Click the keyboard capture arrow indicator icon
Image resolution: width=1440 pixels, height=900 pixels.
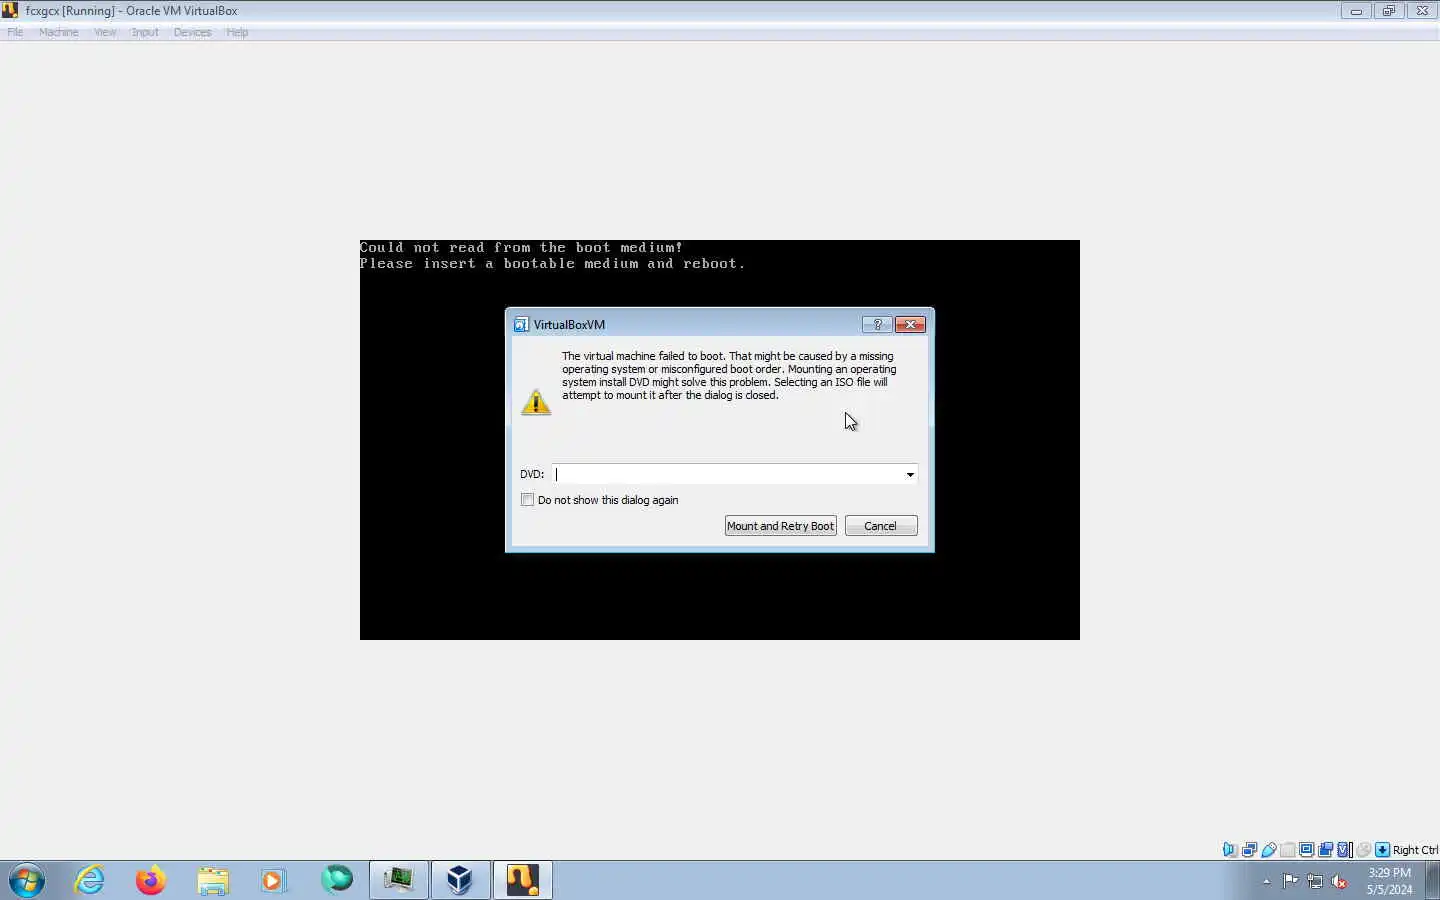pyautogui.click(x=1382, y=850)
